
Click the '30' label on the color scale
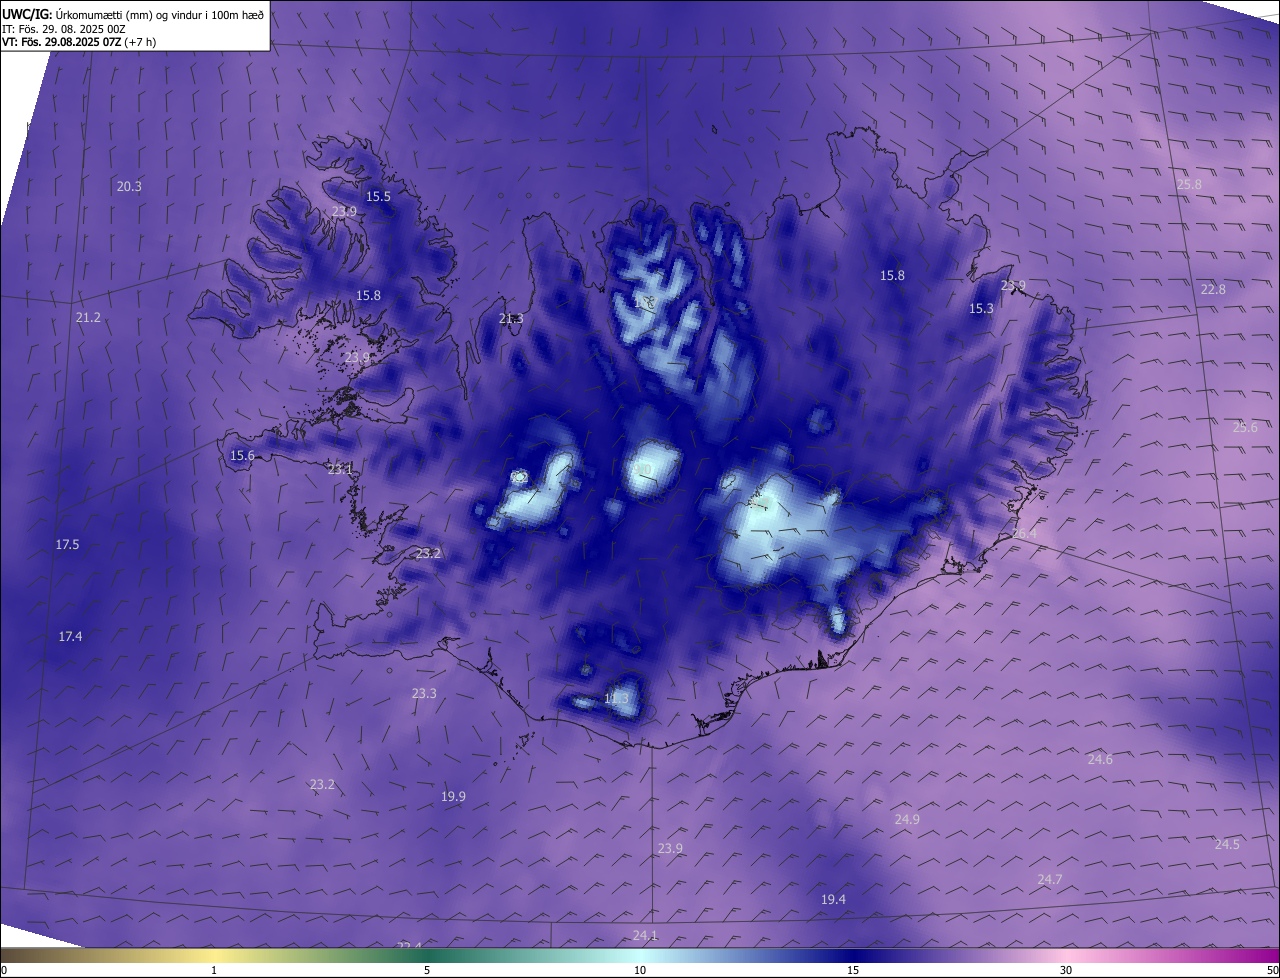[1066, 970]
